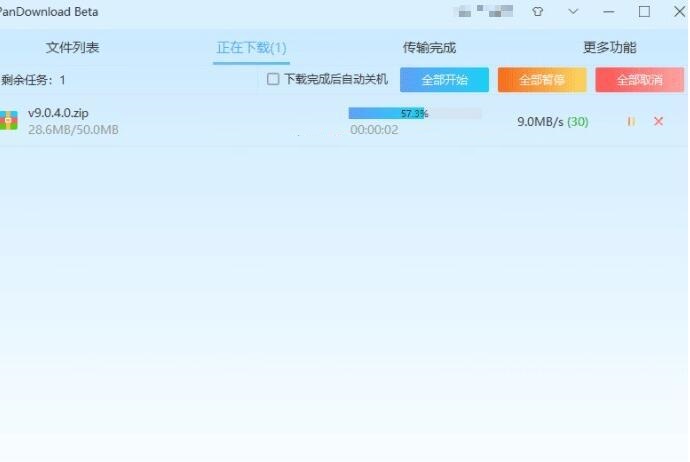The width and height of the screenshot is (690, 462).
Task: Click the 剩余任务: 1 label
Action: [x=33, y=80]
